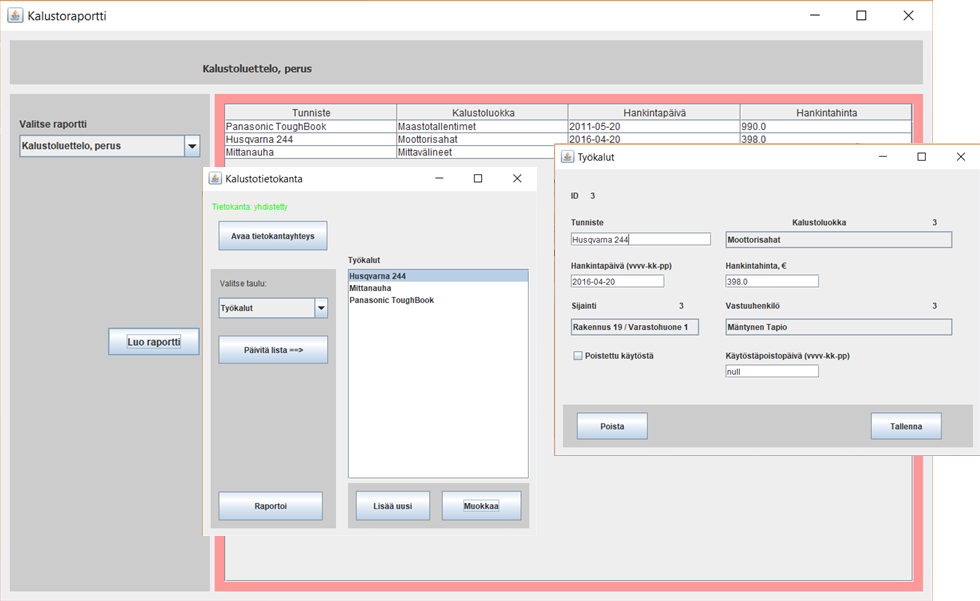The image size is (980, 601).
Task: Maximize the Työkalut window
Action: (x=921, y=157)
